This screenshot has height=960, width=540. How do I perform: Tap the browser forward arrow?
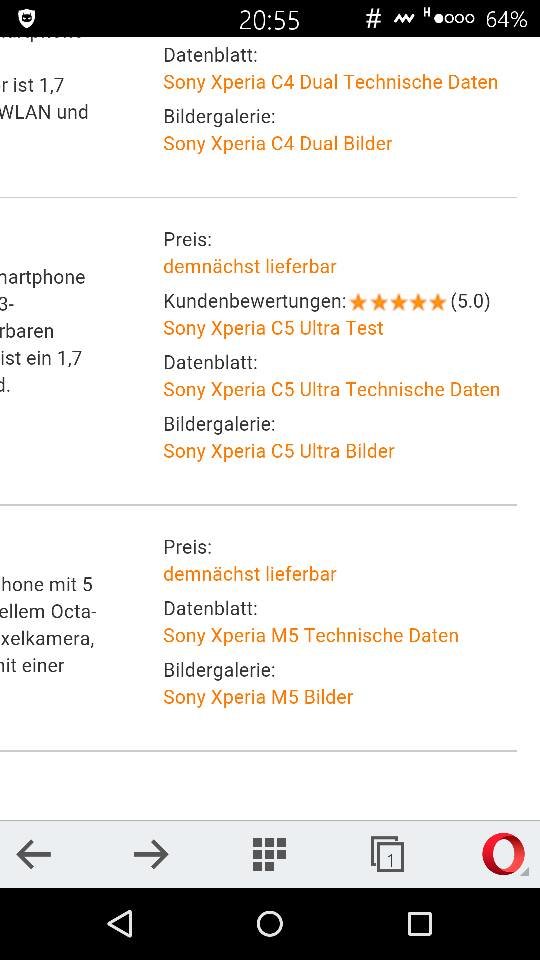(151, 854)
